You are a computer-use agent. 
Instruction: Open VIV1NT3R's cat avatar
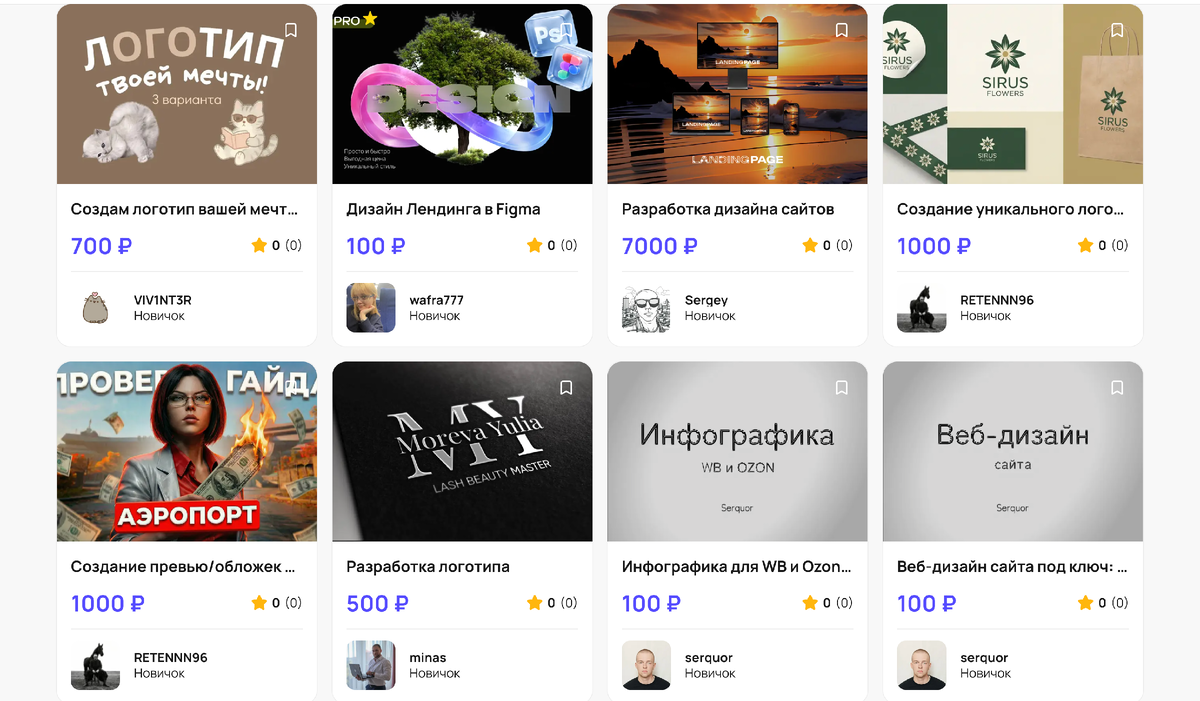click(95, 307)
